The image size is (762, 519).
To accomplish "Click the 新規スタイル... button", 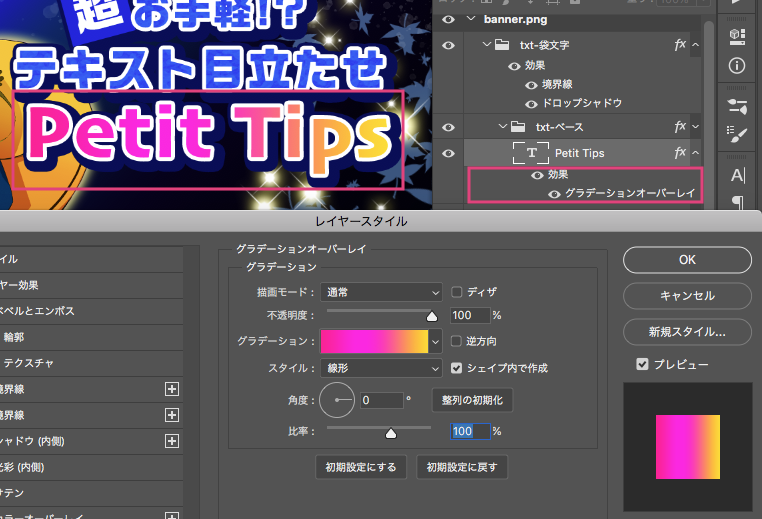I will 687,332.
